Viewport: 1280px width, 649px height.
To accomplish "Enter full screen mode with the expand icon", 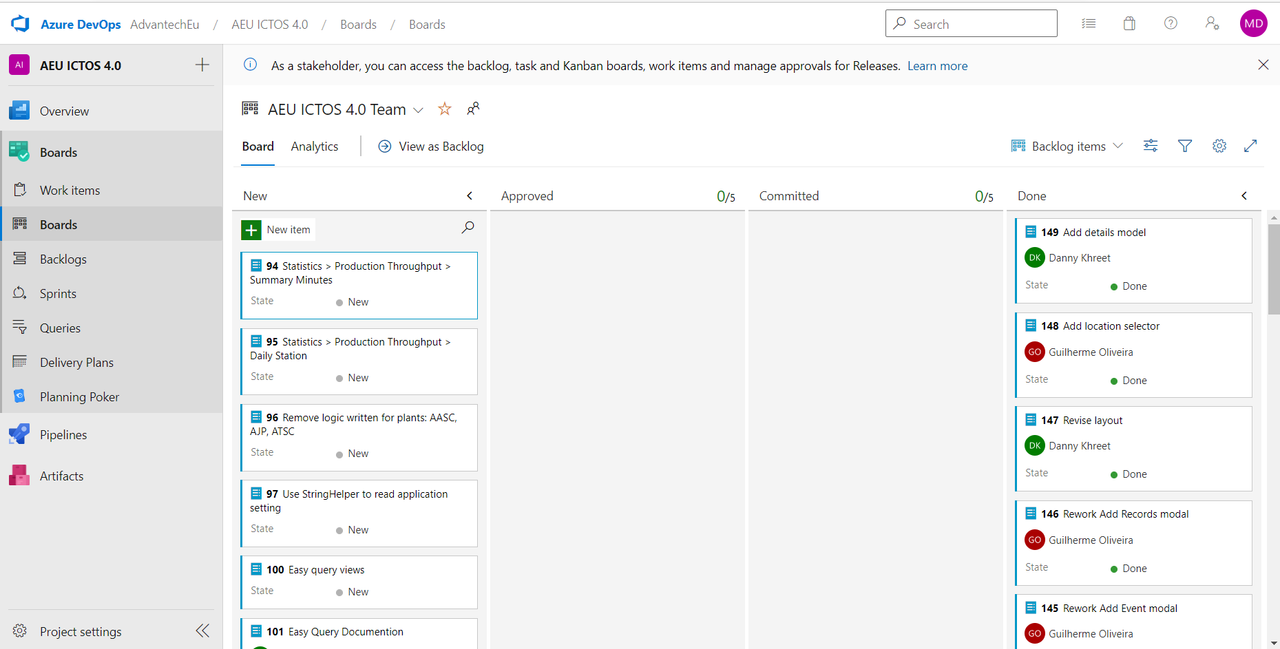I will click(x=1250, y=146).
